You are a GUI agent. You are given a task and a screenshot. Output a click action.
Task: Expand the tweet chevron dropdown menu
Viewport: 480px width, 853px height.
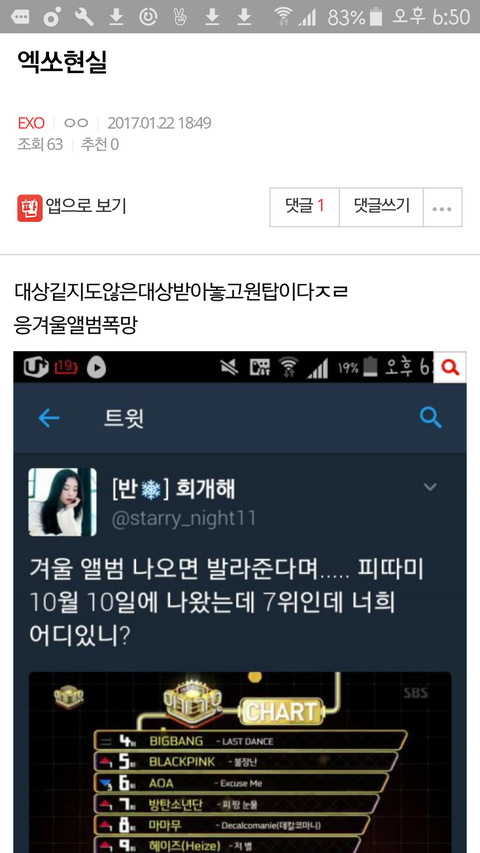[430, 487]
